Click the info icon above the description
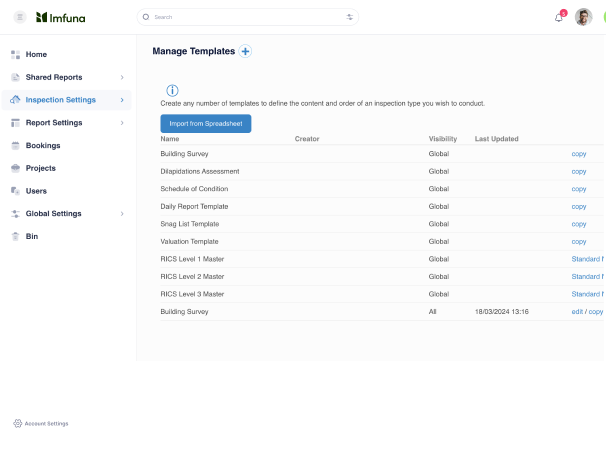 pos(172,90)
